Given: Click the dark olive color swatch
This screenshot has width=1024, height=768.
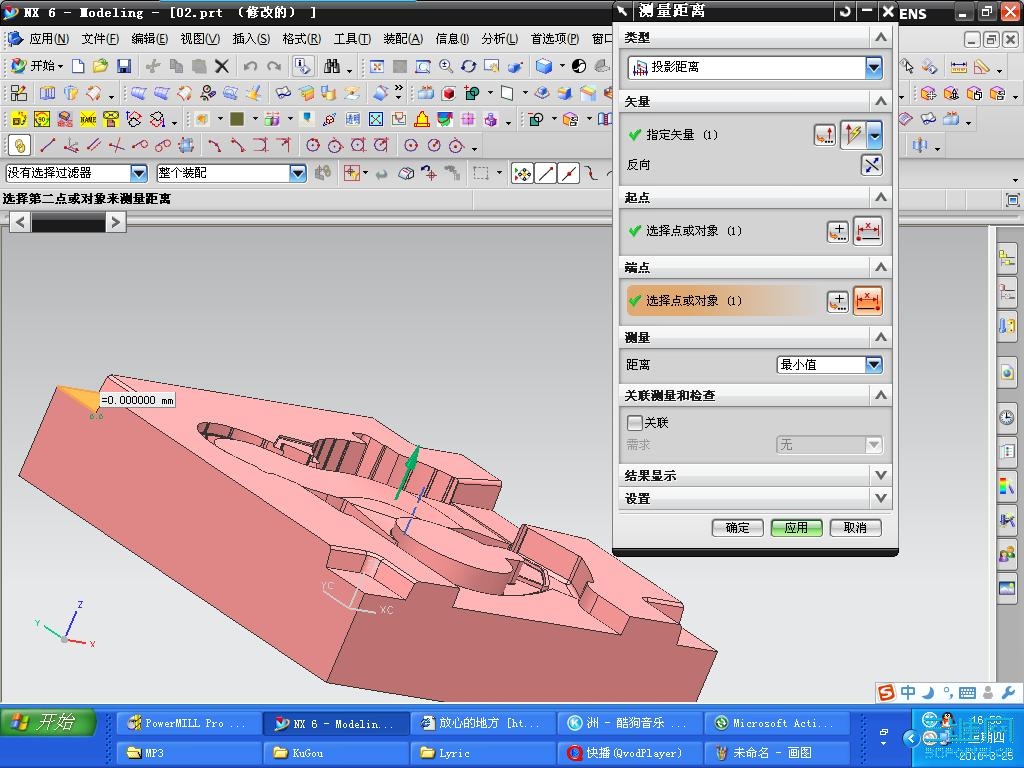Looking at the screenshot, I should click(x=237, y=119).
